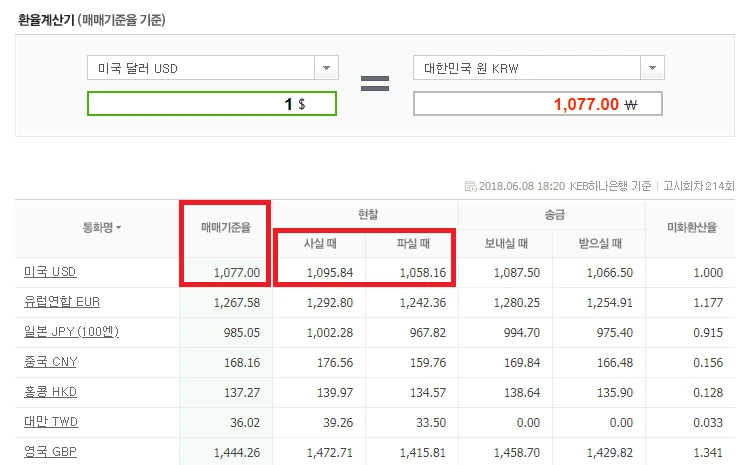747x465 pixels.
Task: Open the 영국 GBP currency link
Action: (x=50, y=452)
